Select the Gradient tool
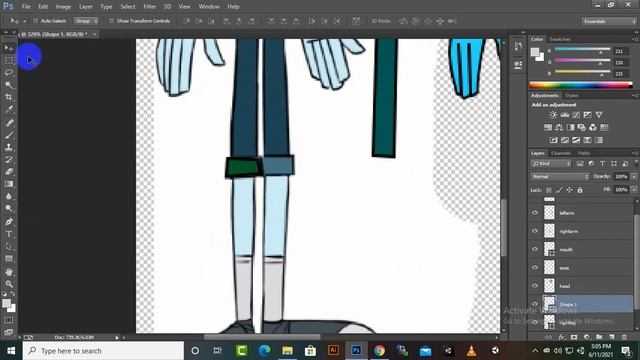 [x=9, y=184]
